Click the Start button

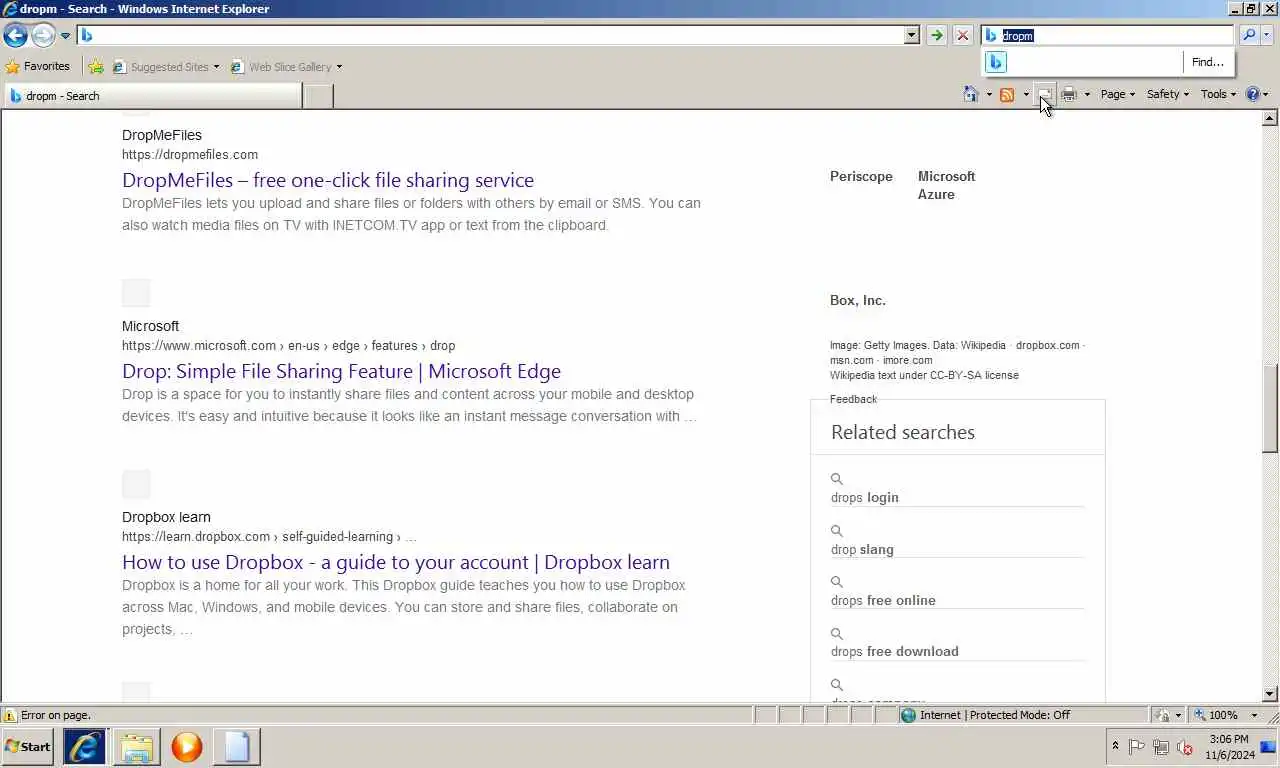(x=28, y=746)
